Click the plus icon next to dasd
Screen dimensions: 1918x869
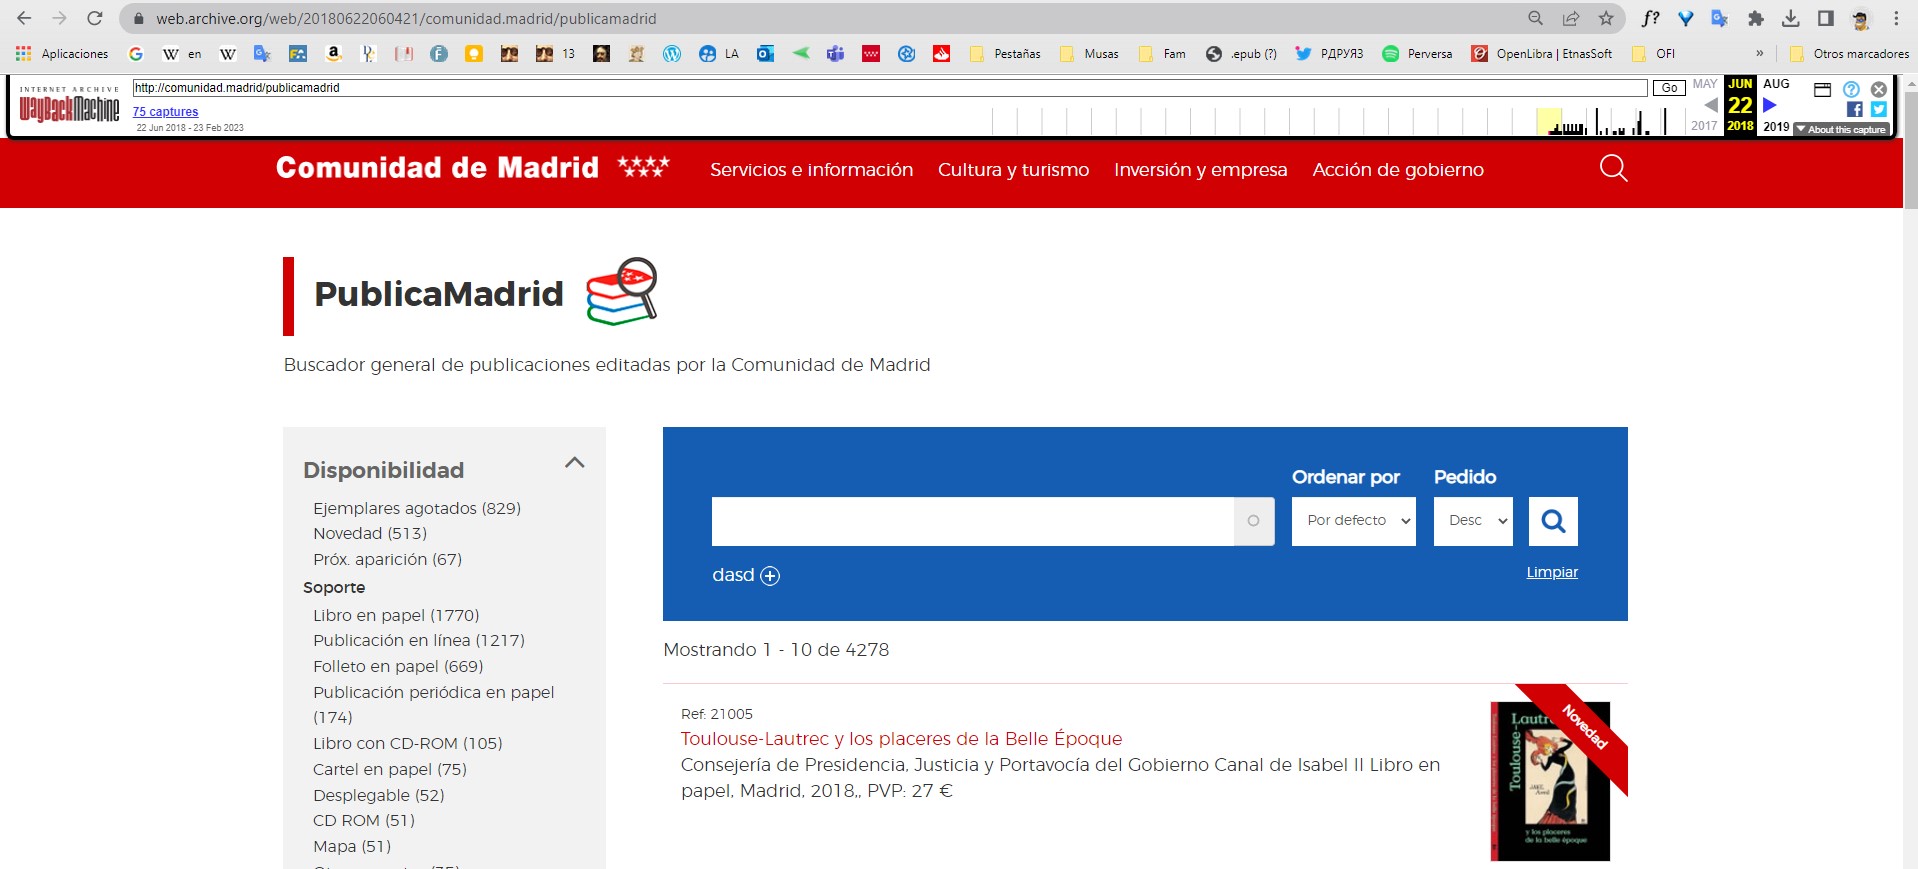pos(770,575)
